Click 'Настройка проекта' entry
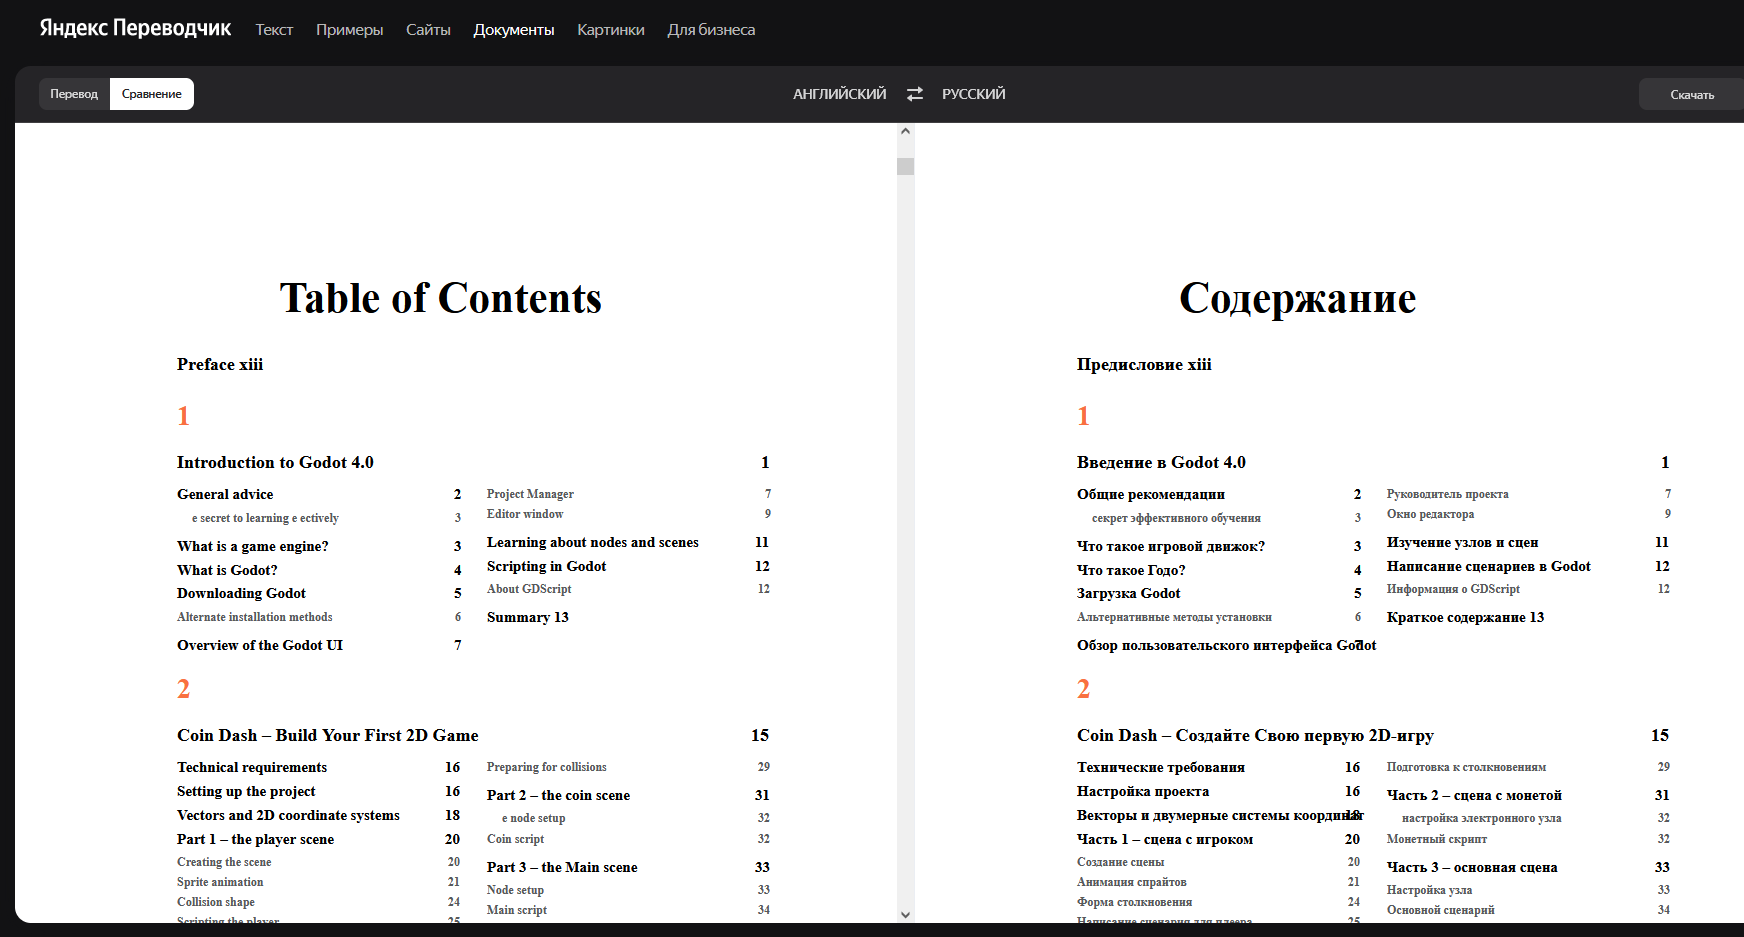The height and width of the screenshot is (937, 1744). [x=1143, y=791]
